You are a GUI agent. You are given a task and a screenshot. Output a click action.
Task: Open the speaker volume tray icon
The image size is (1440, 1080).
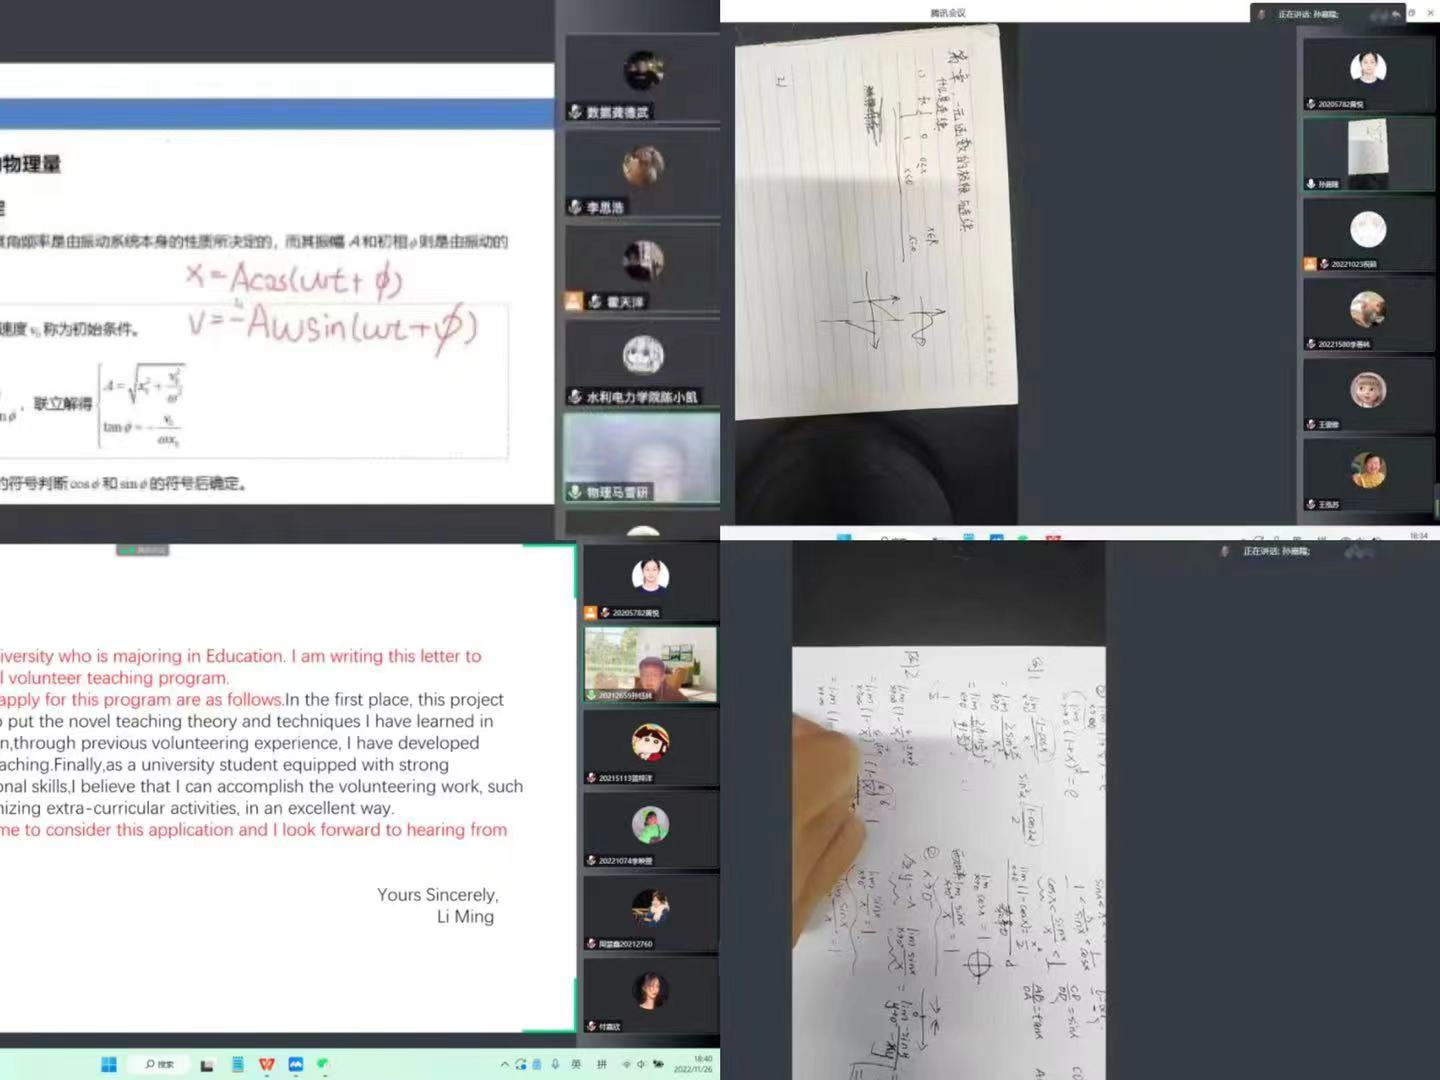(641, 1064)
